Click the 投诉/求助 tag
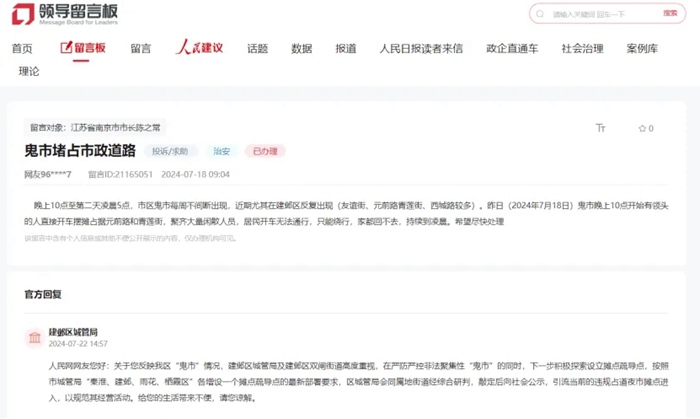 pos(170,151)
